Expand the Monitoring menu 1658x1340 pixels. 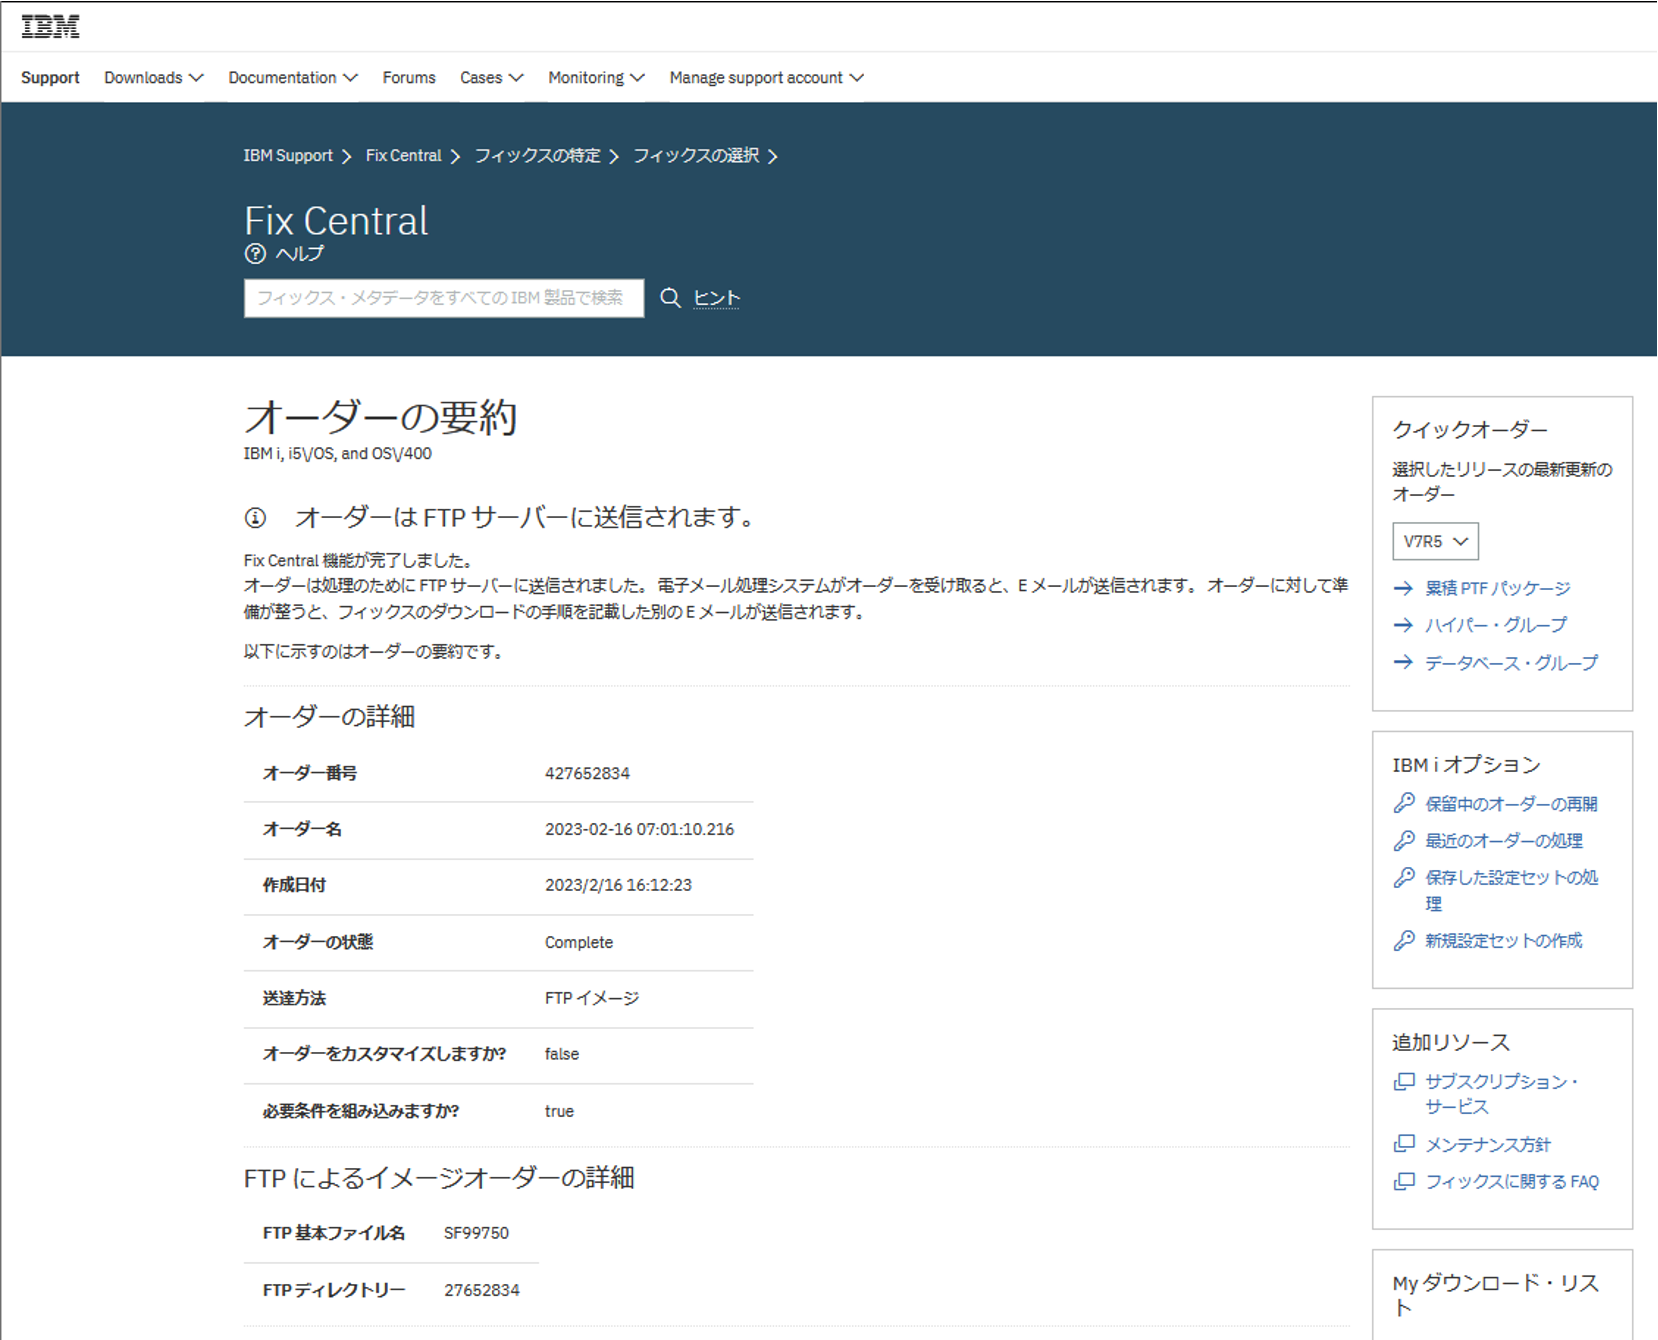pos(597,78)
